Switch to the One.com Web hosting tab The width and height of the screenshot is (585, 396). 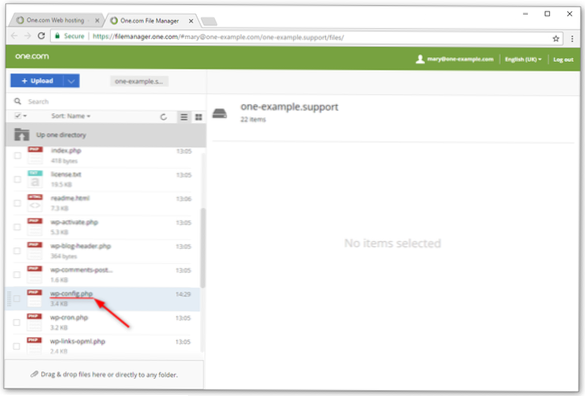[55, 20]
